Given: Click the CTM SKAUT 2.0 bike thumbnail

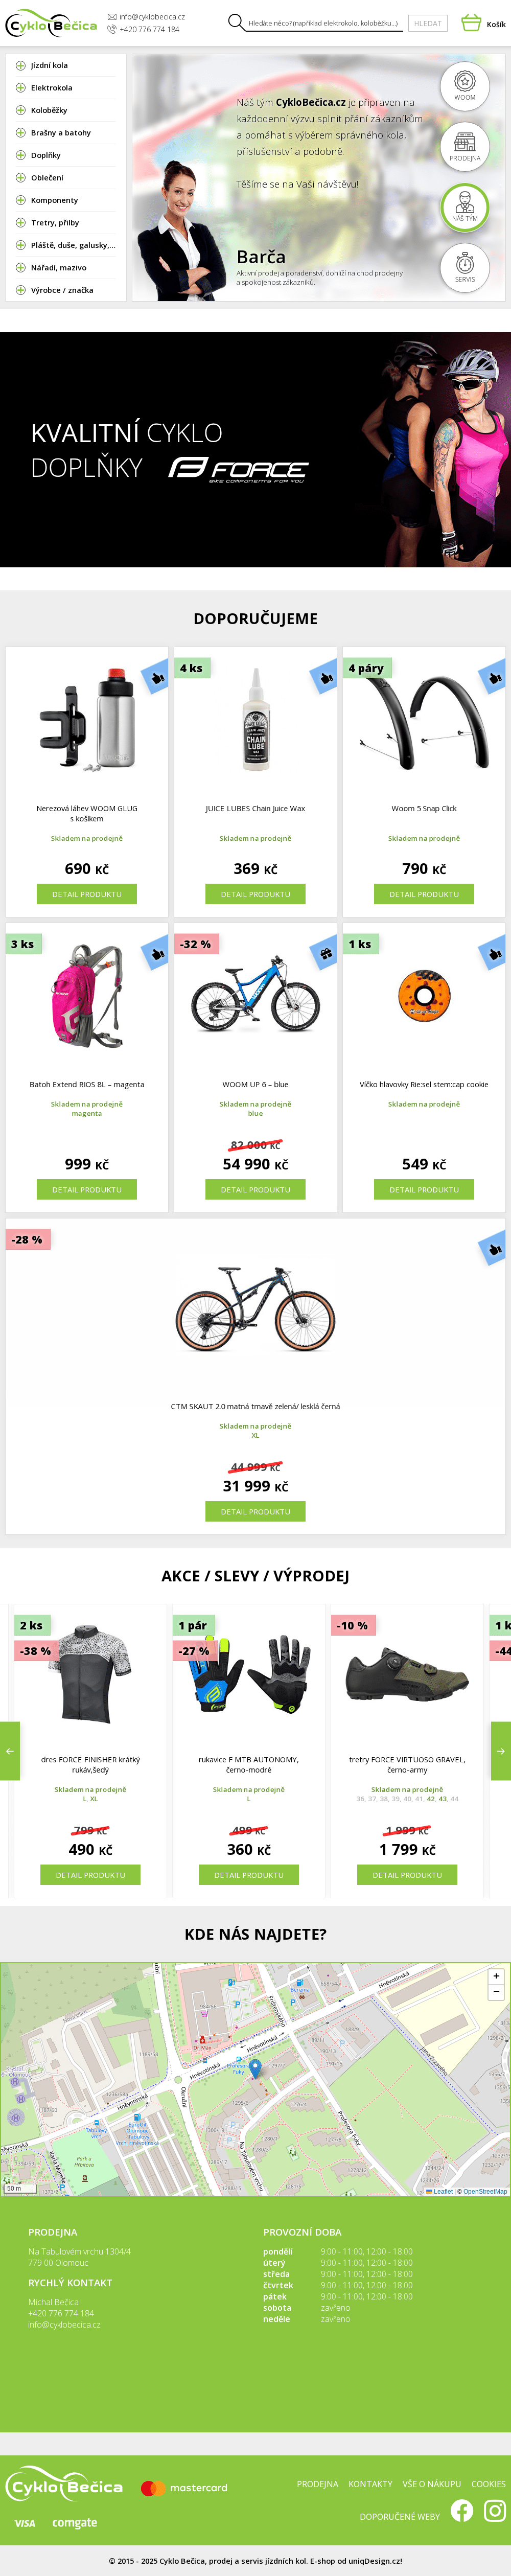Looking at the screenshot, I should (255, 1309).
